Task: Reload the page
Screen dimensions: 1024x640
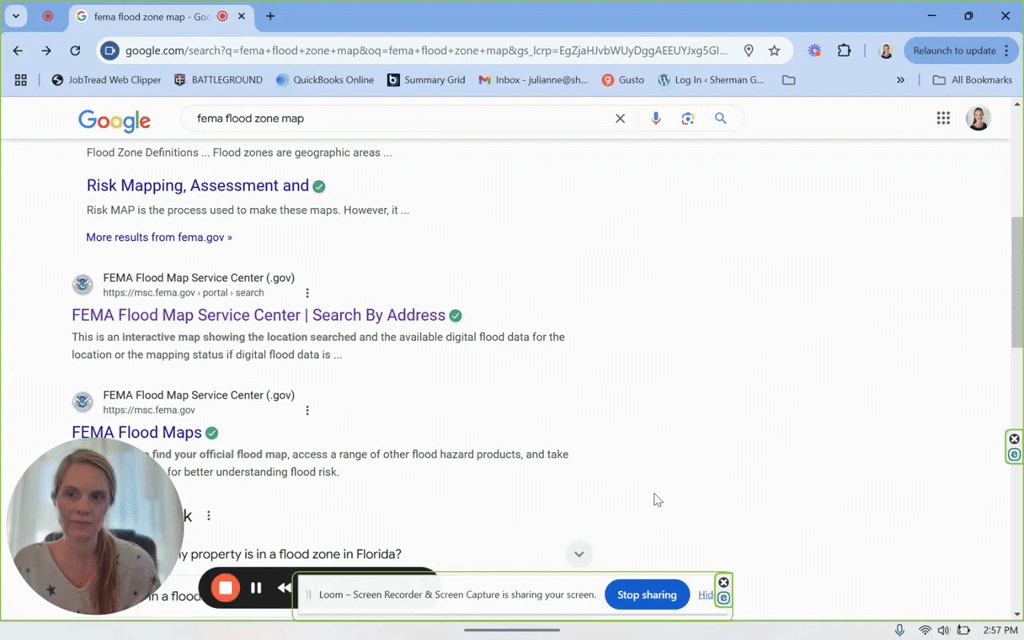Action: (x=75, y=51)
